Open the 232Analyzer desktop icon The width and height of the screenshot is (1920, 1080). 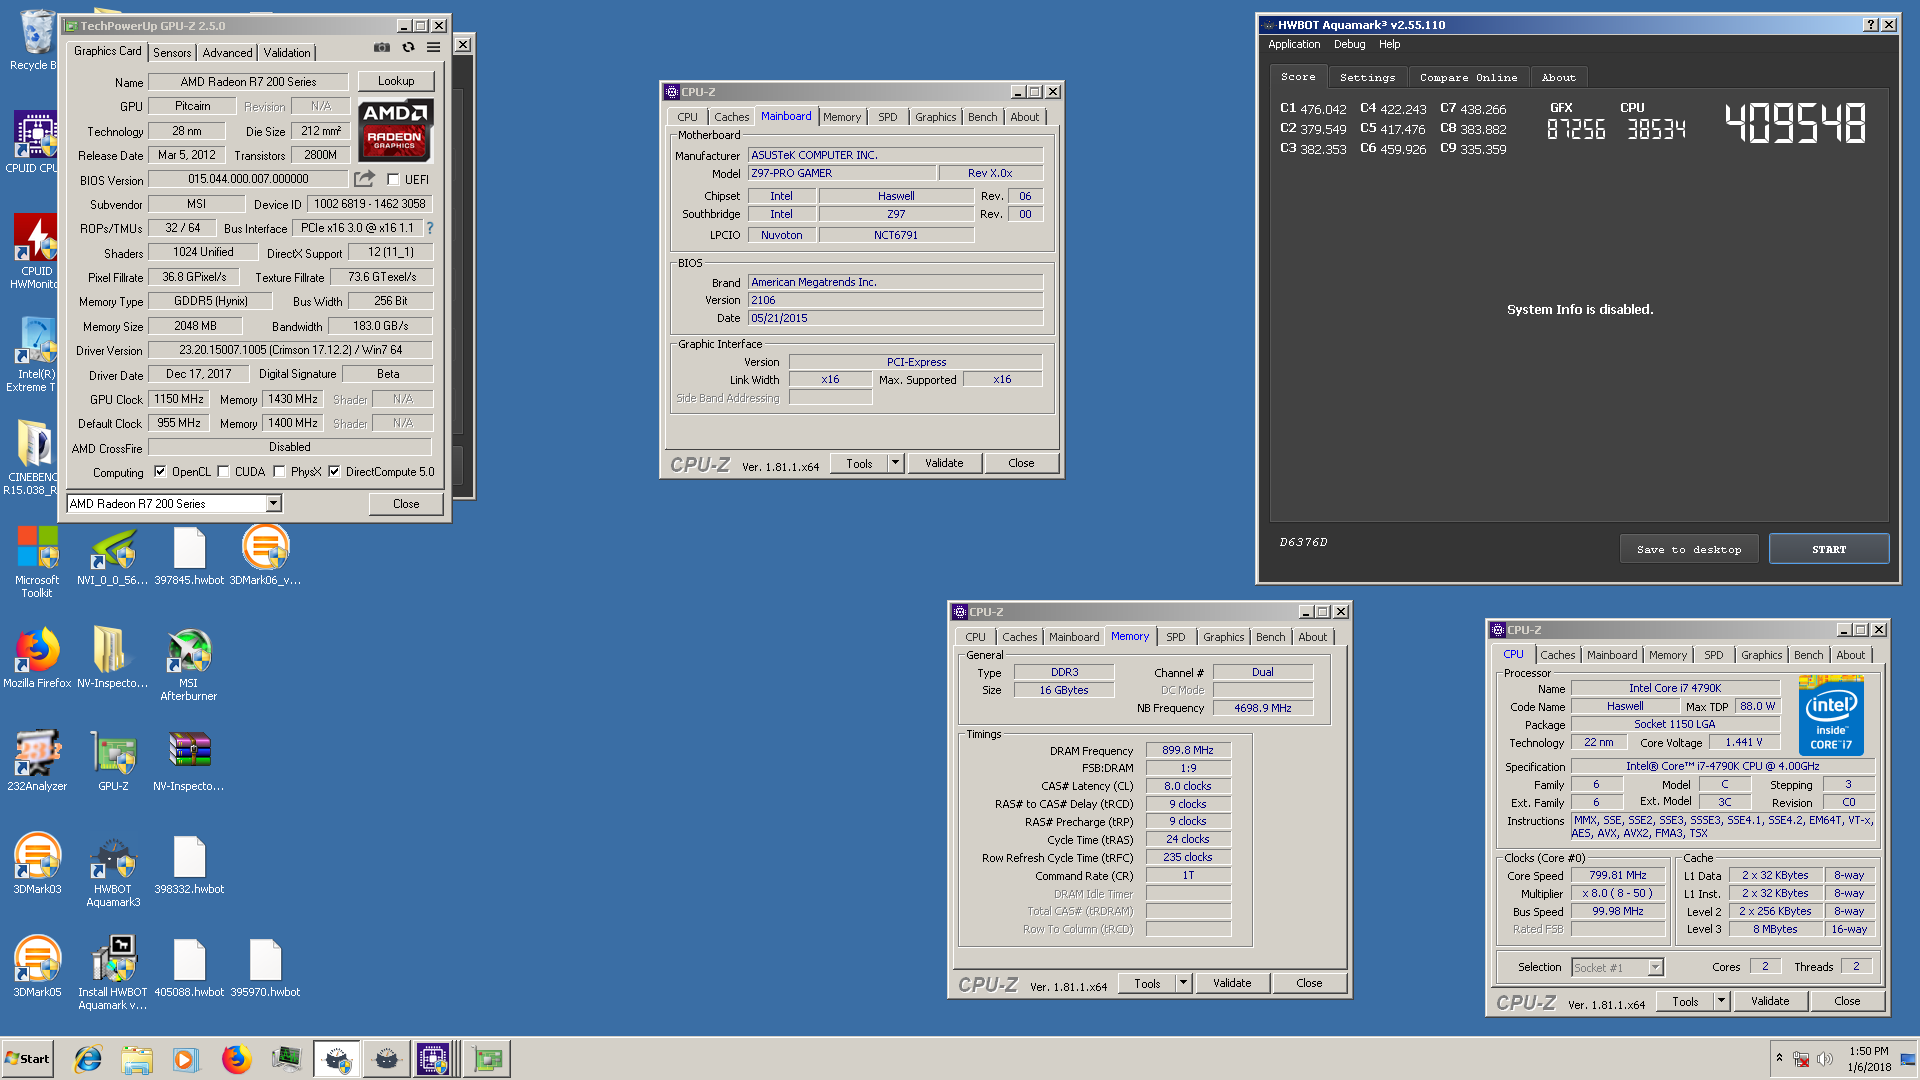click(x=37, y=760)
